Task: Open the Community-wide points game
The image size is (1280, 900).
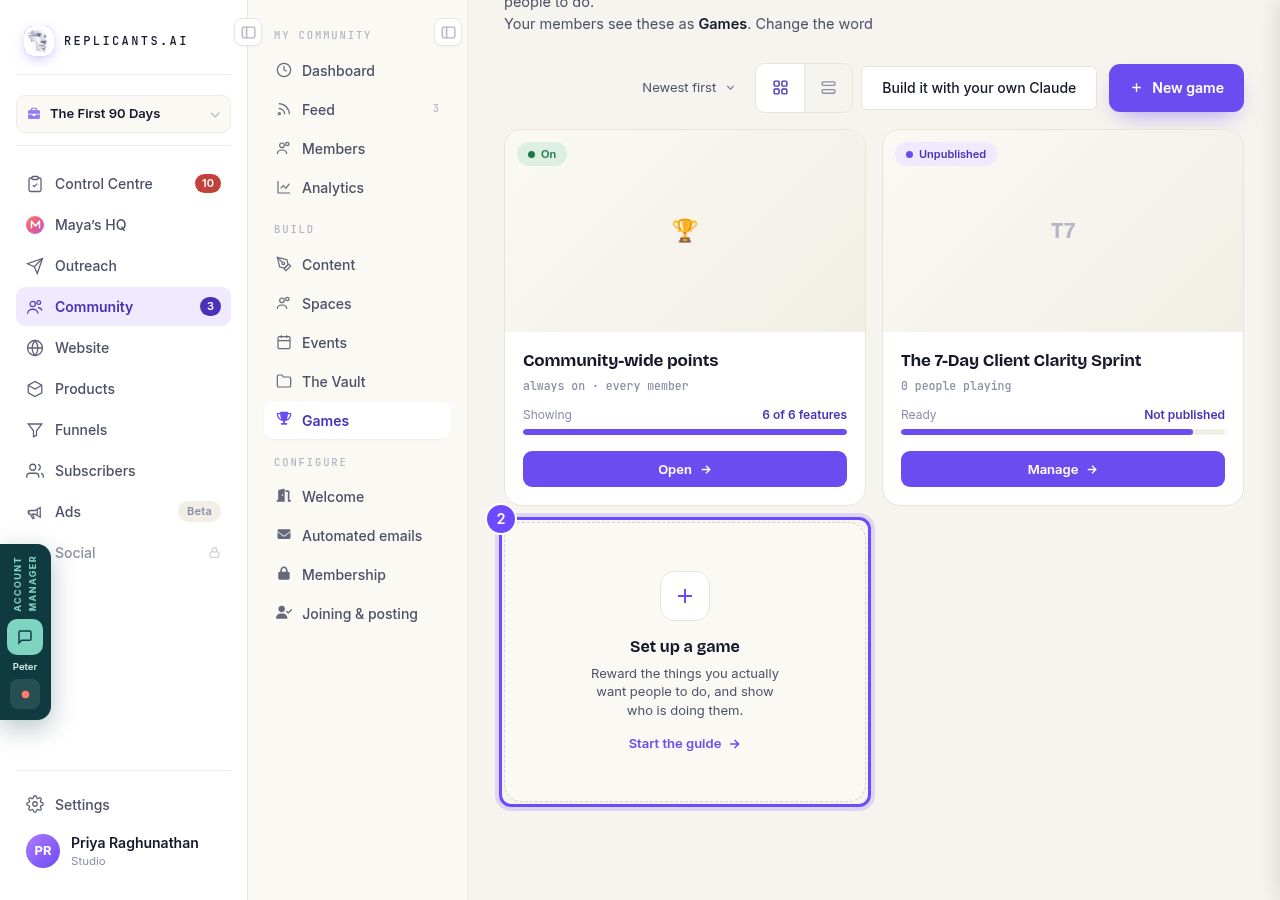Action: coord(685,469)
